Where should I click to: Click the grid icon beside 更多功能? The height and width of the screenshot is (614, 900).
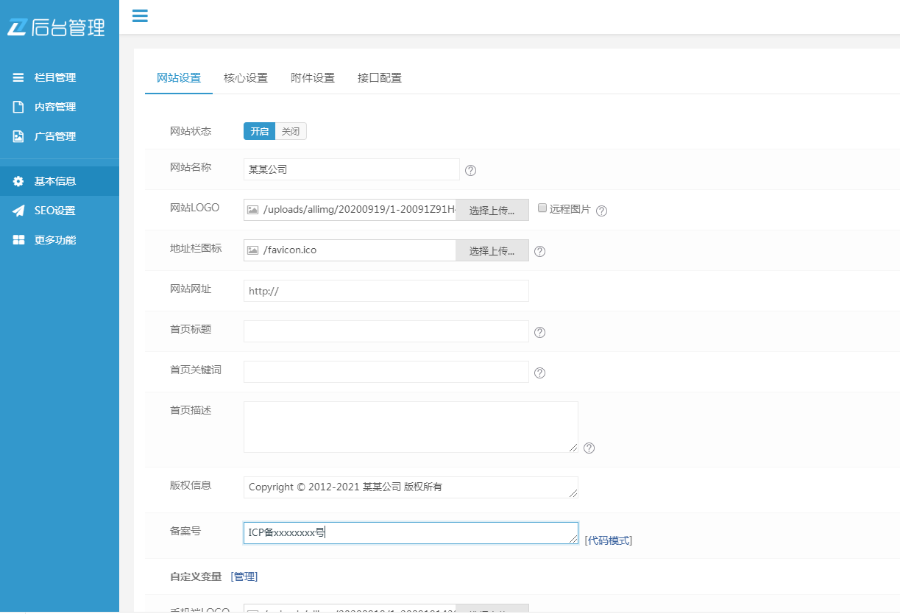tap(18, 240)
